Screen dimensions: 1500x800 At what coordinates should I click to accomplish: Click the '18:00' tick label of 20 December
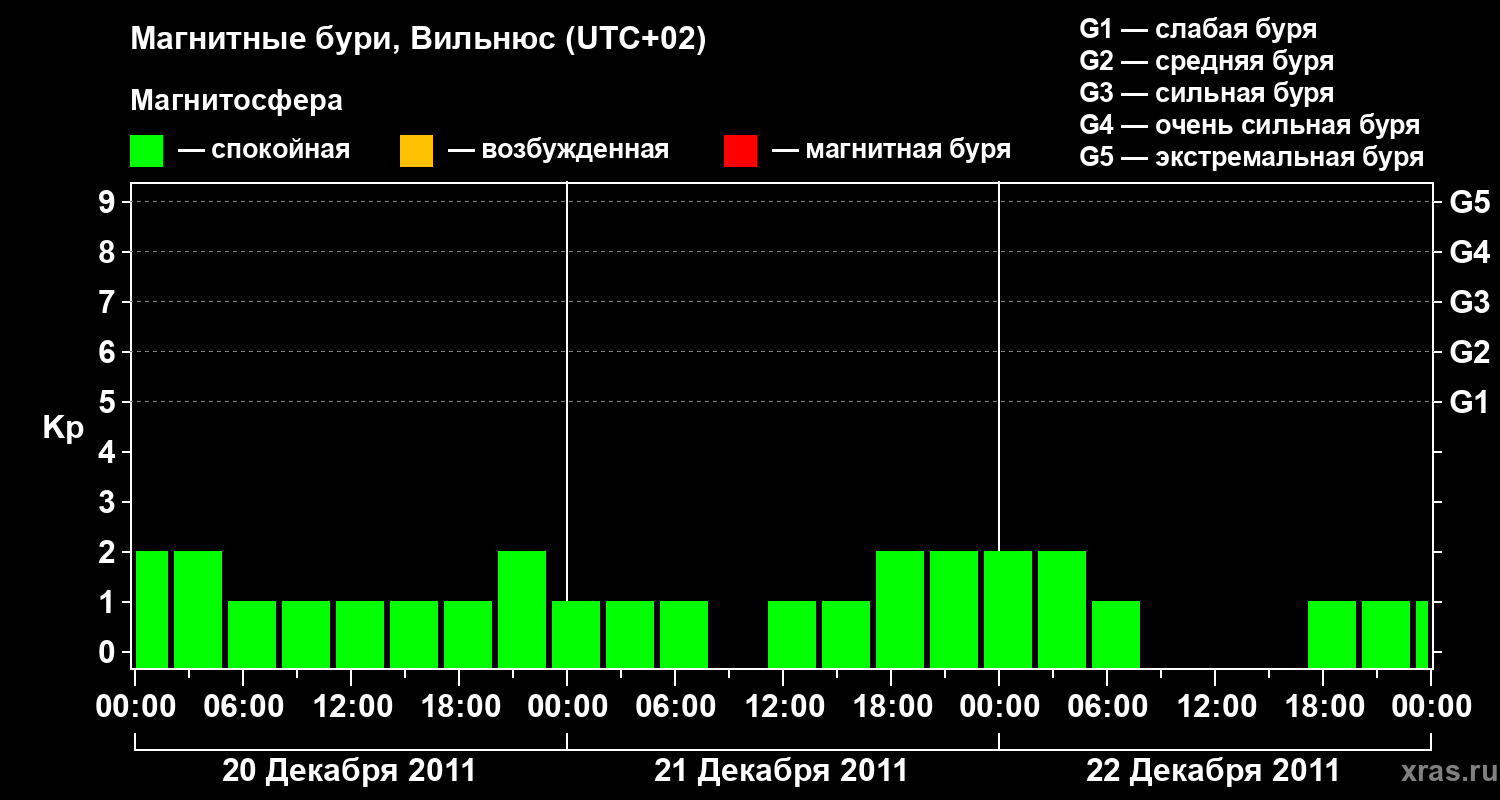(459, 707)
